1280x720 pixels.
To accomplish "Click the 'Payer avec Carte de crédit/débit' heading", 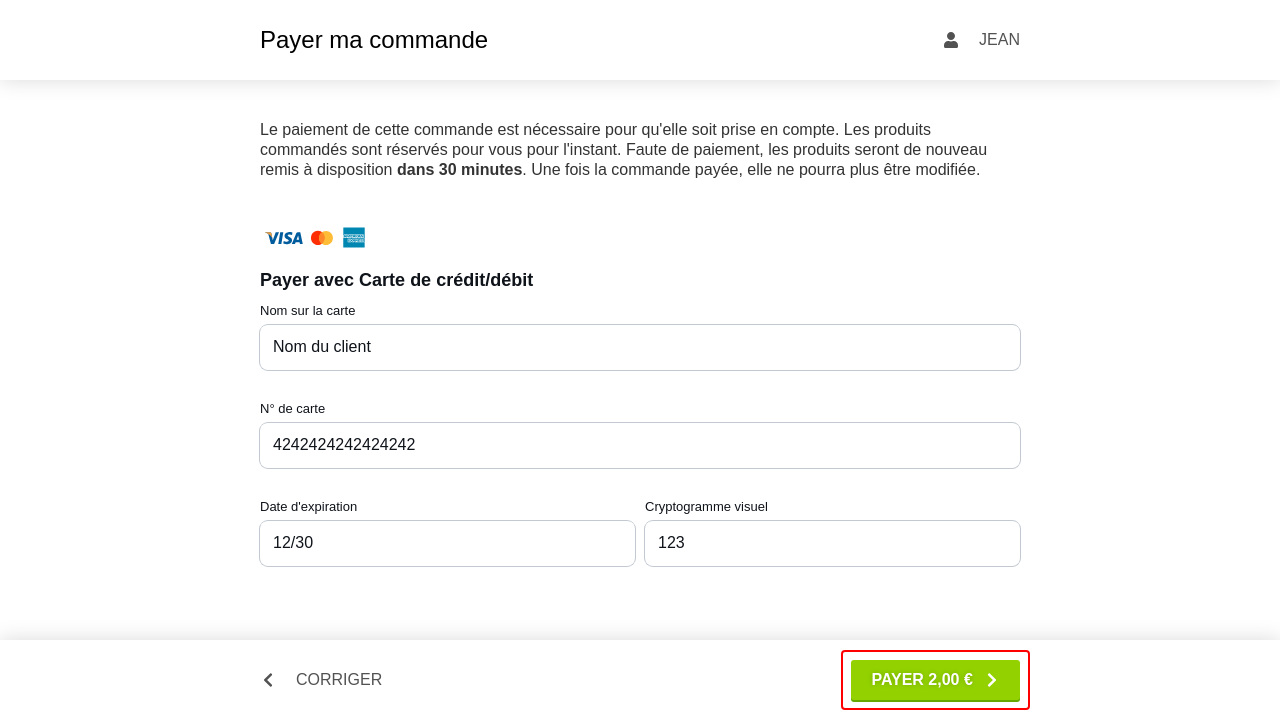I will pos(396,280).
